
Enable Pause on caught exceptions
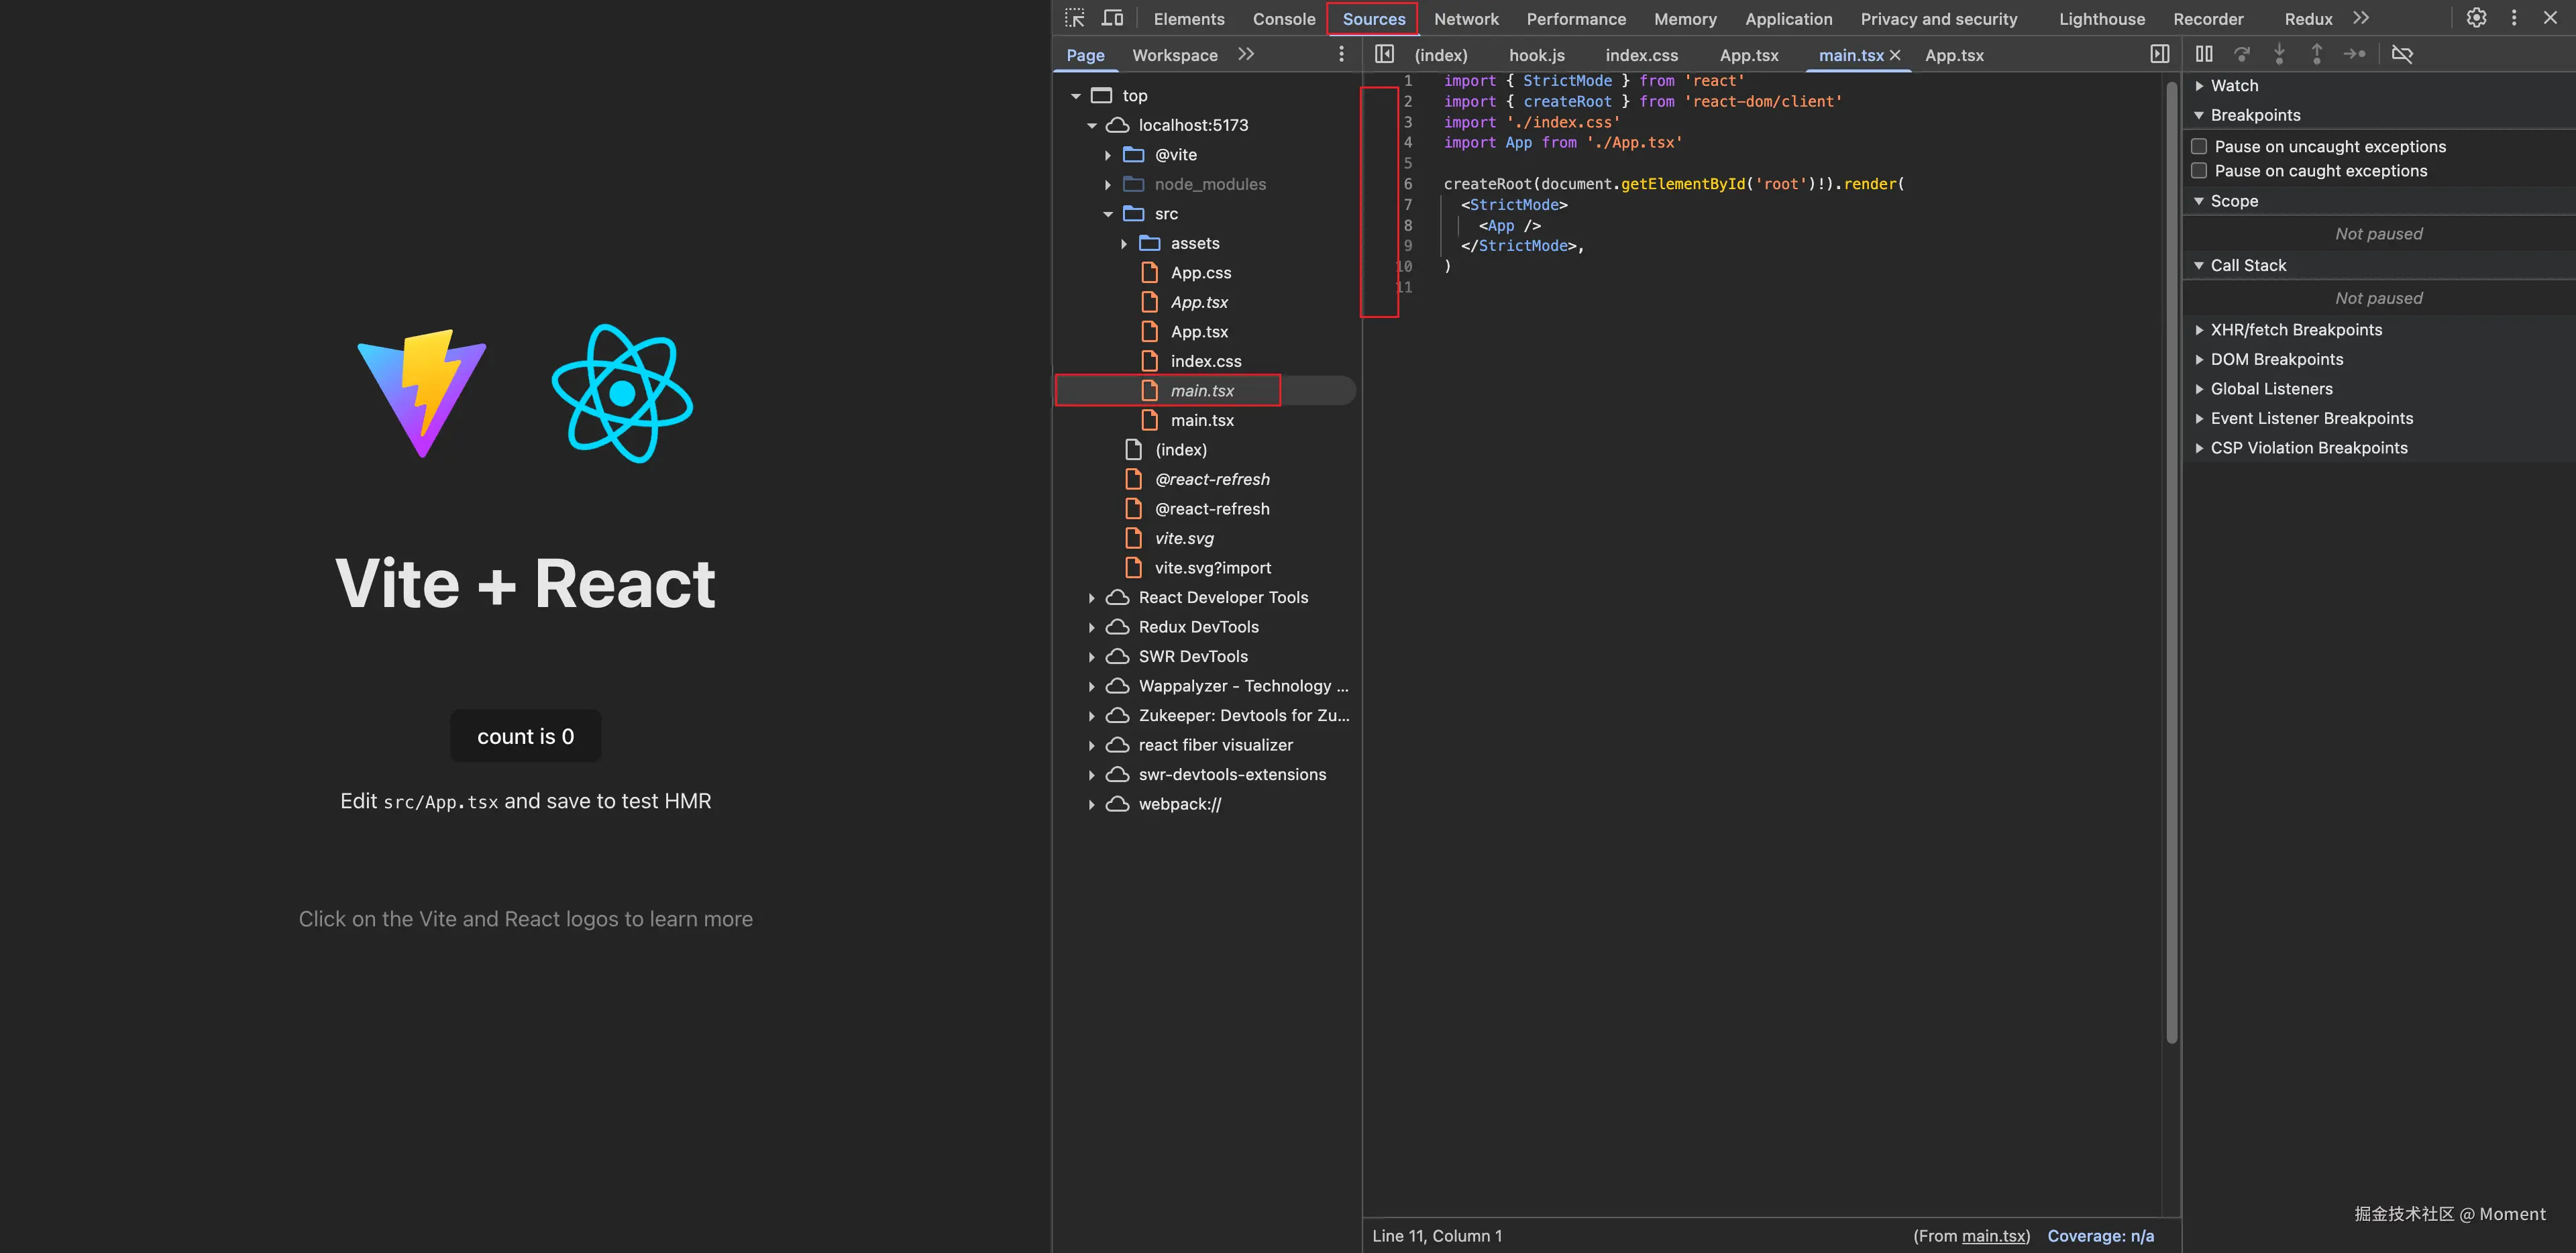click(2199, 171)
